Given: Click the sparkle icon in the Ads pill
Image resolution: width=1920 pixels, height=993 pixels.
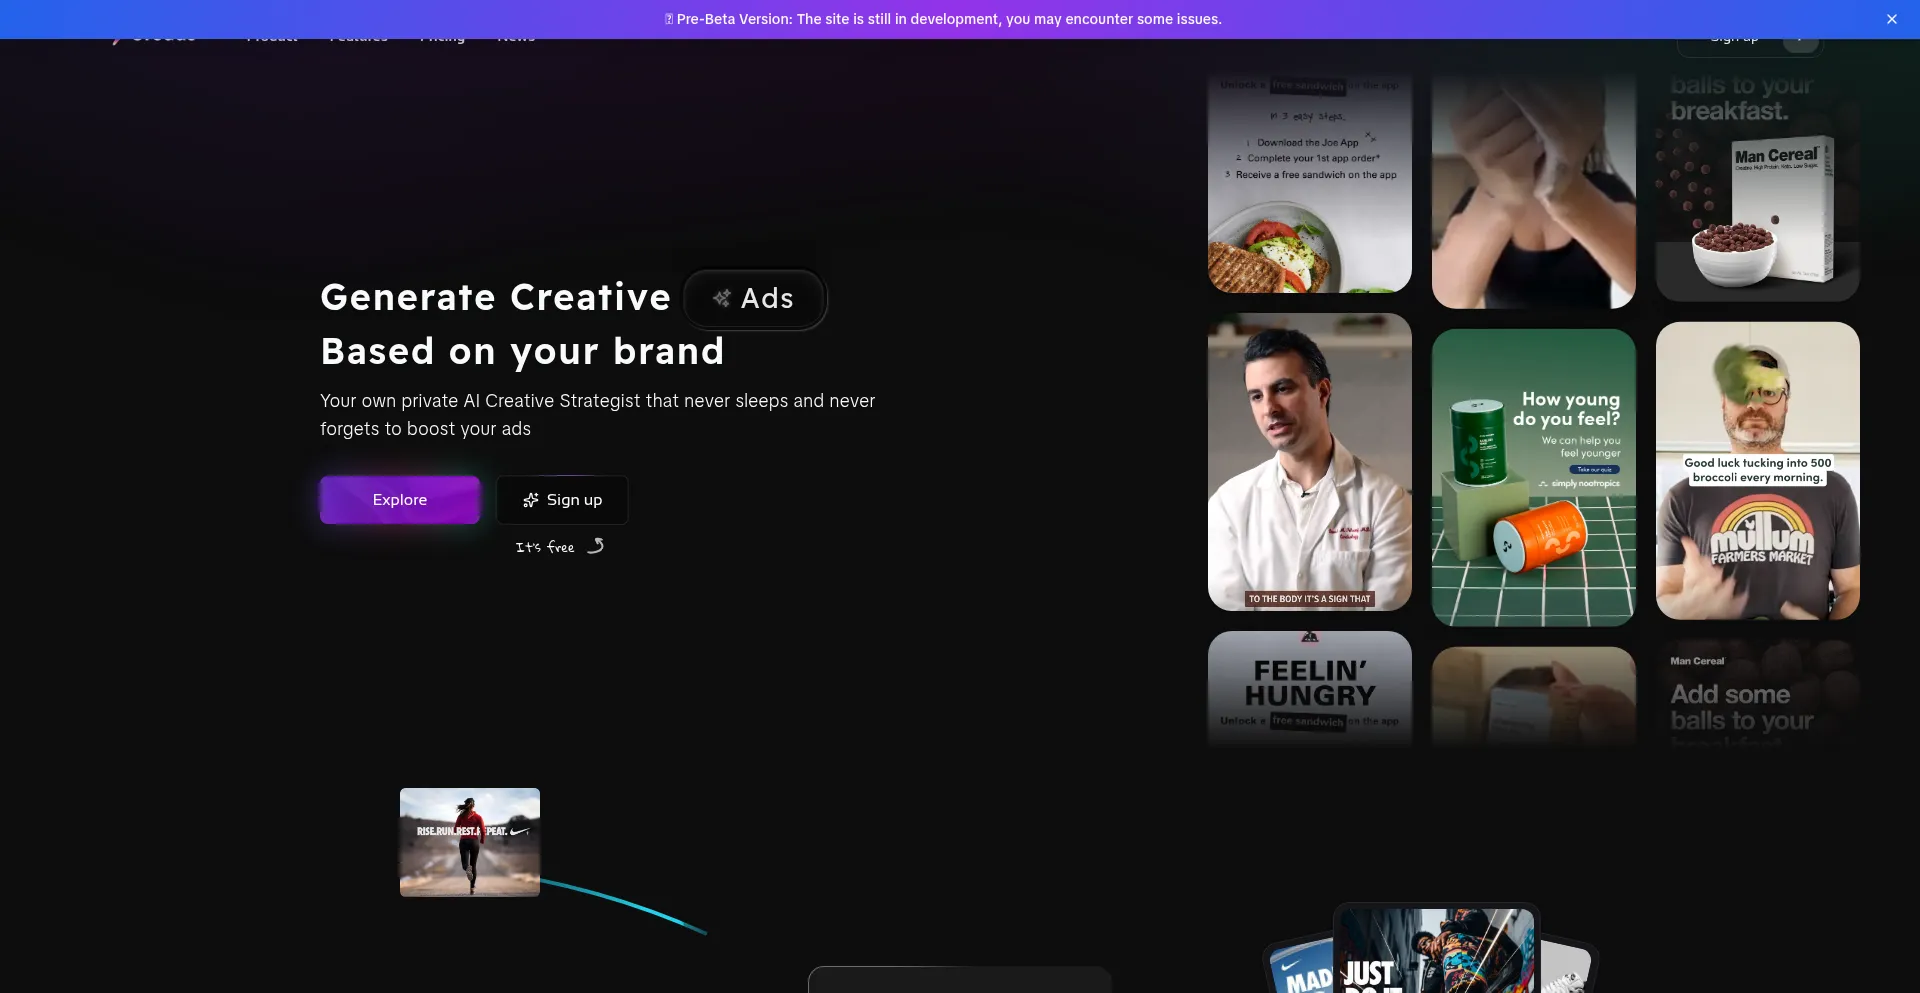Looking at the screenshot, I should 721,298.
